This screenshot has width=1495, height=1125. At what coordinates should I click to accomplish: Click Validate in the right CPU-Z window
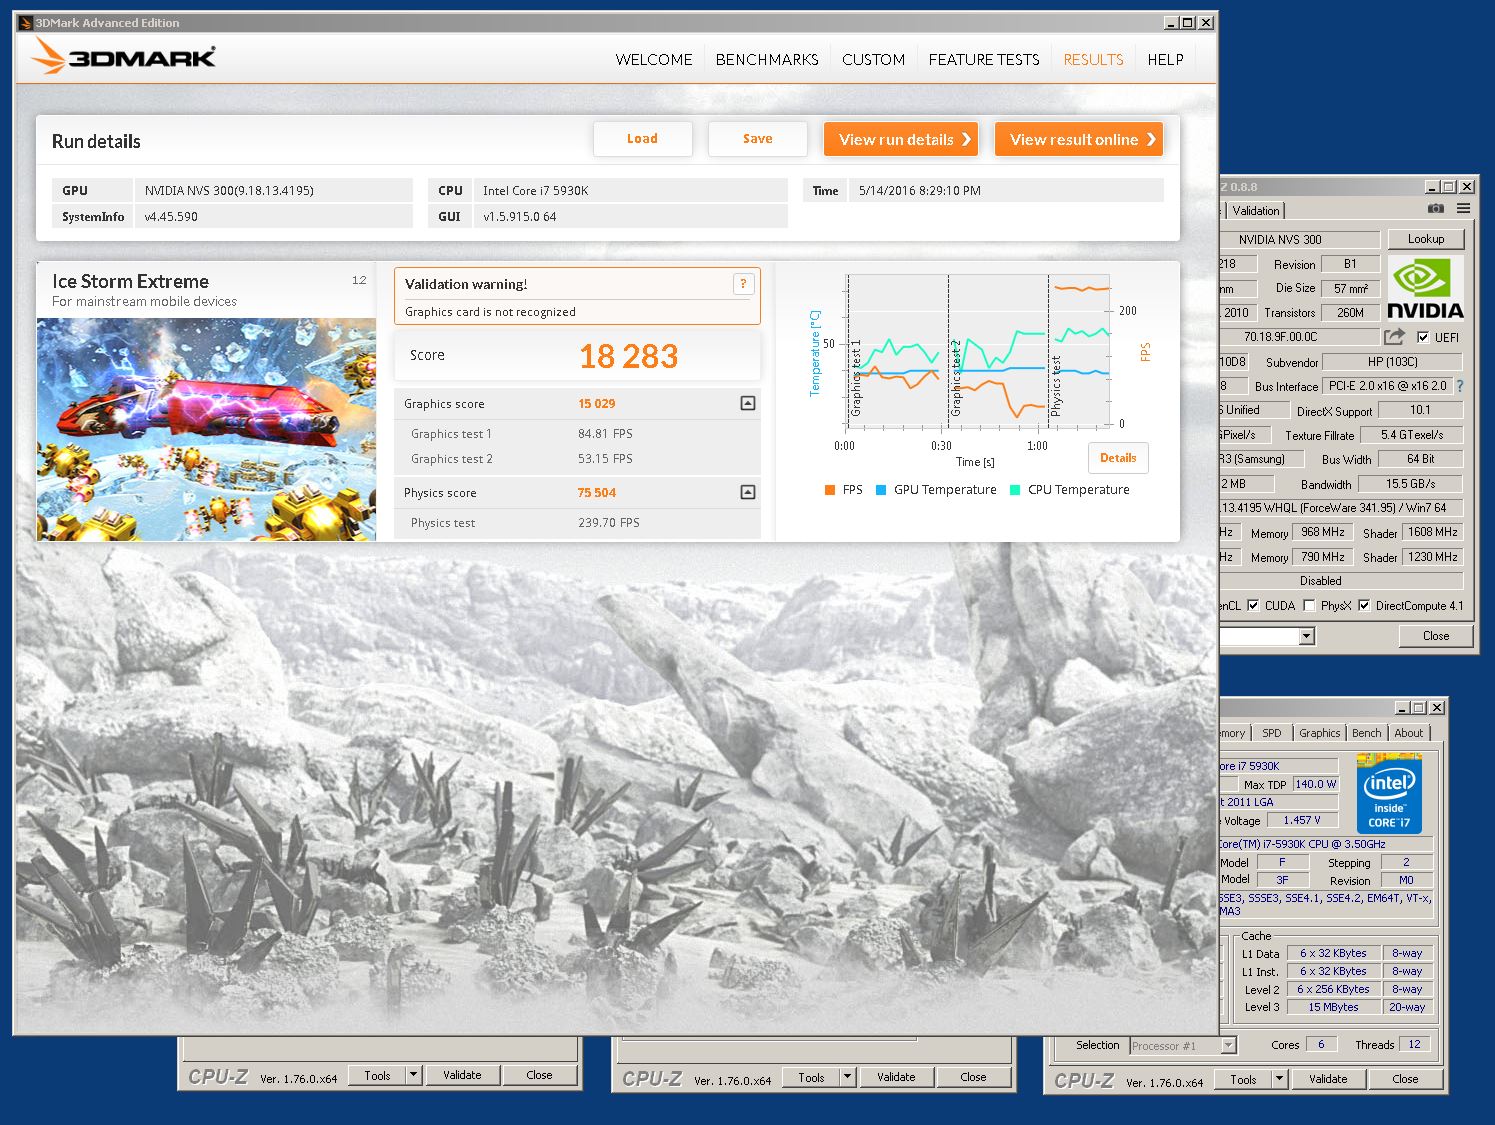tap(1328, 1079)
